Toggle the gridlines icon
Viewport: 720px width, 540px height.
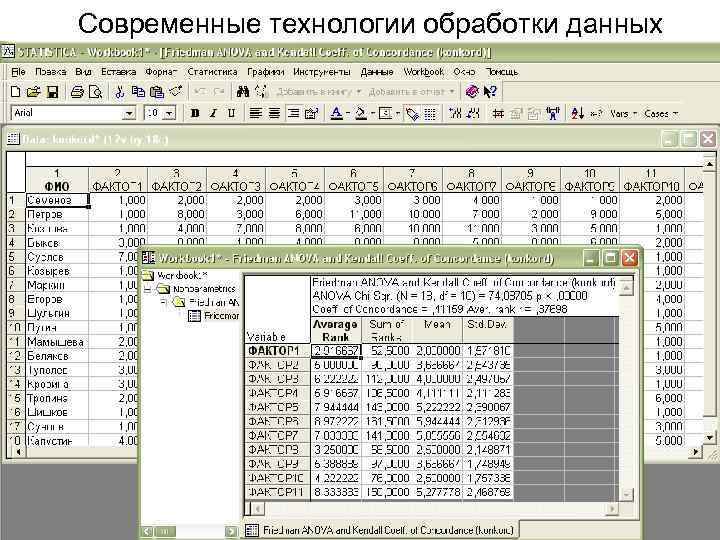pos(430,113)
